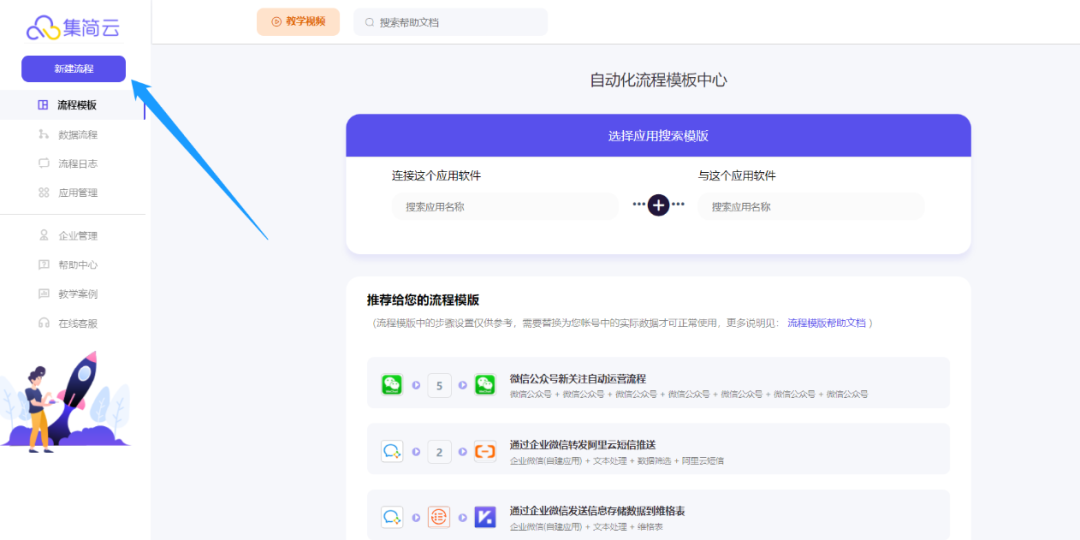1080x540 pixels.
Task: Click the step count 2 badge
Action: [x=439, y=452]
